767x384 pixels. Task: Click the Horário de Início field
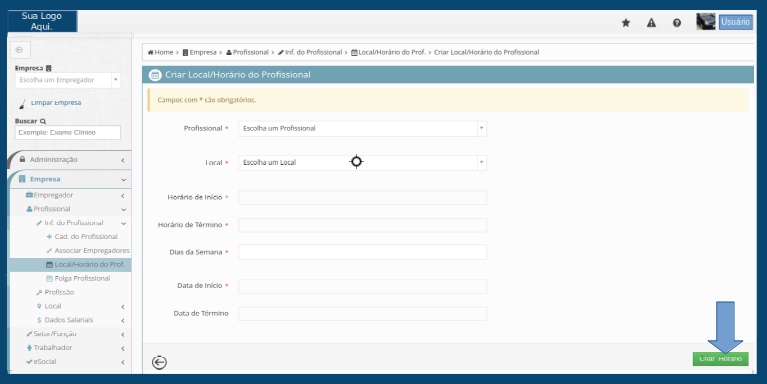pos(362,198)
